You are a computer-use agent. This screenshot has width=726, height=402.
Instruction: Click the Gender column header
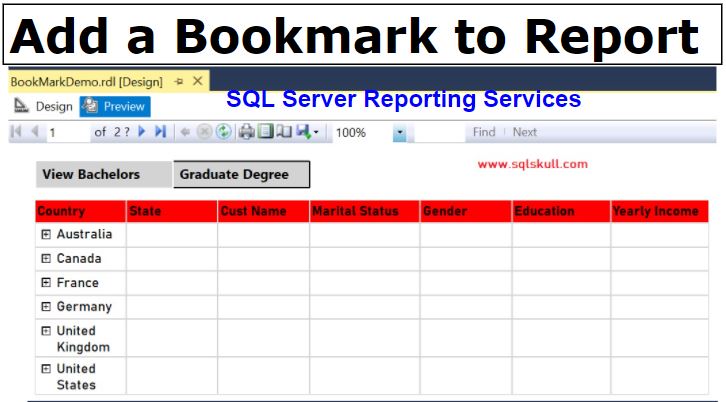click(x=466, y=211)
